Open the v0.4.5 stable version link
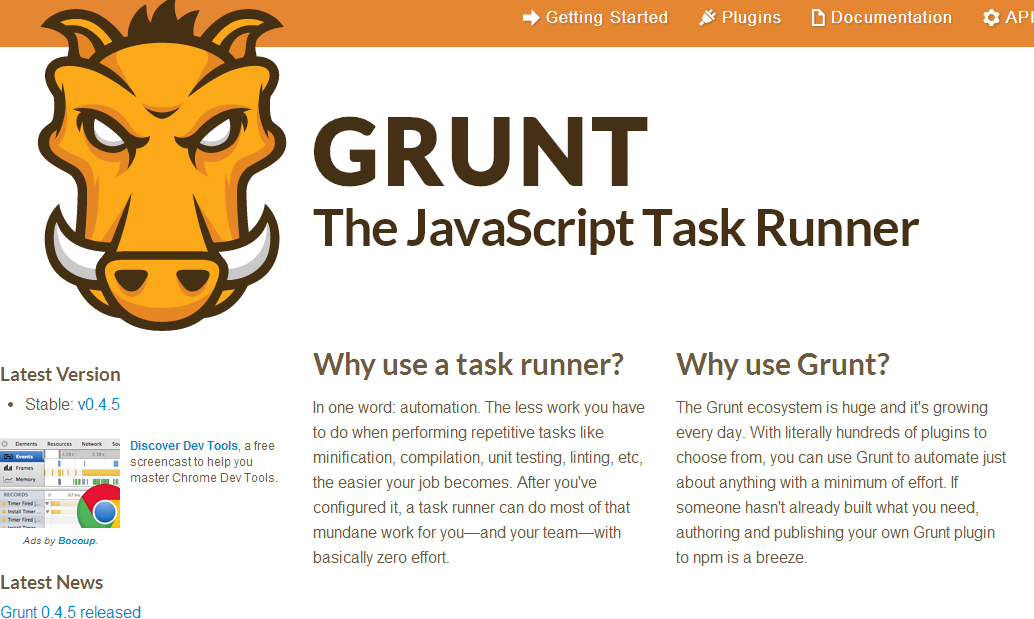 (x=99, y=405)
